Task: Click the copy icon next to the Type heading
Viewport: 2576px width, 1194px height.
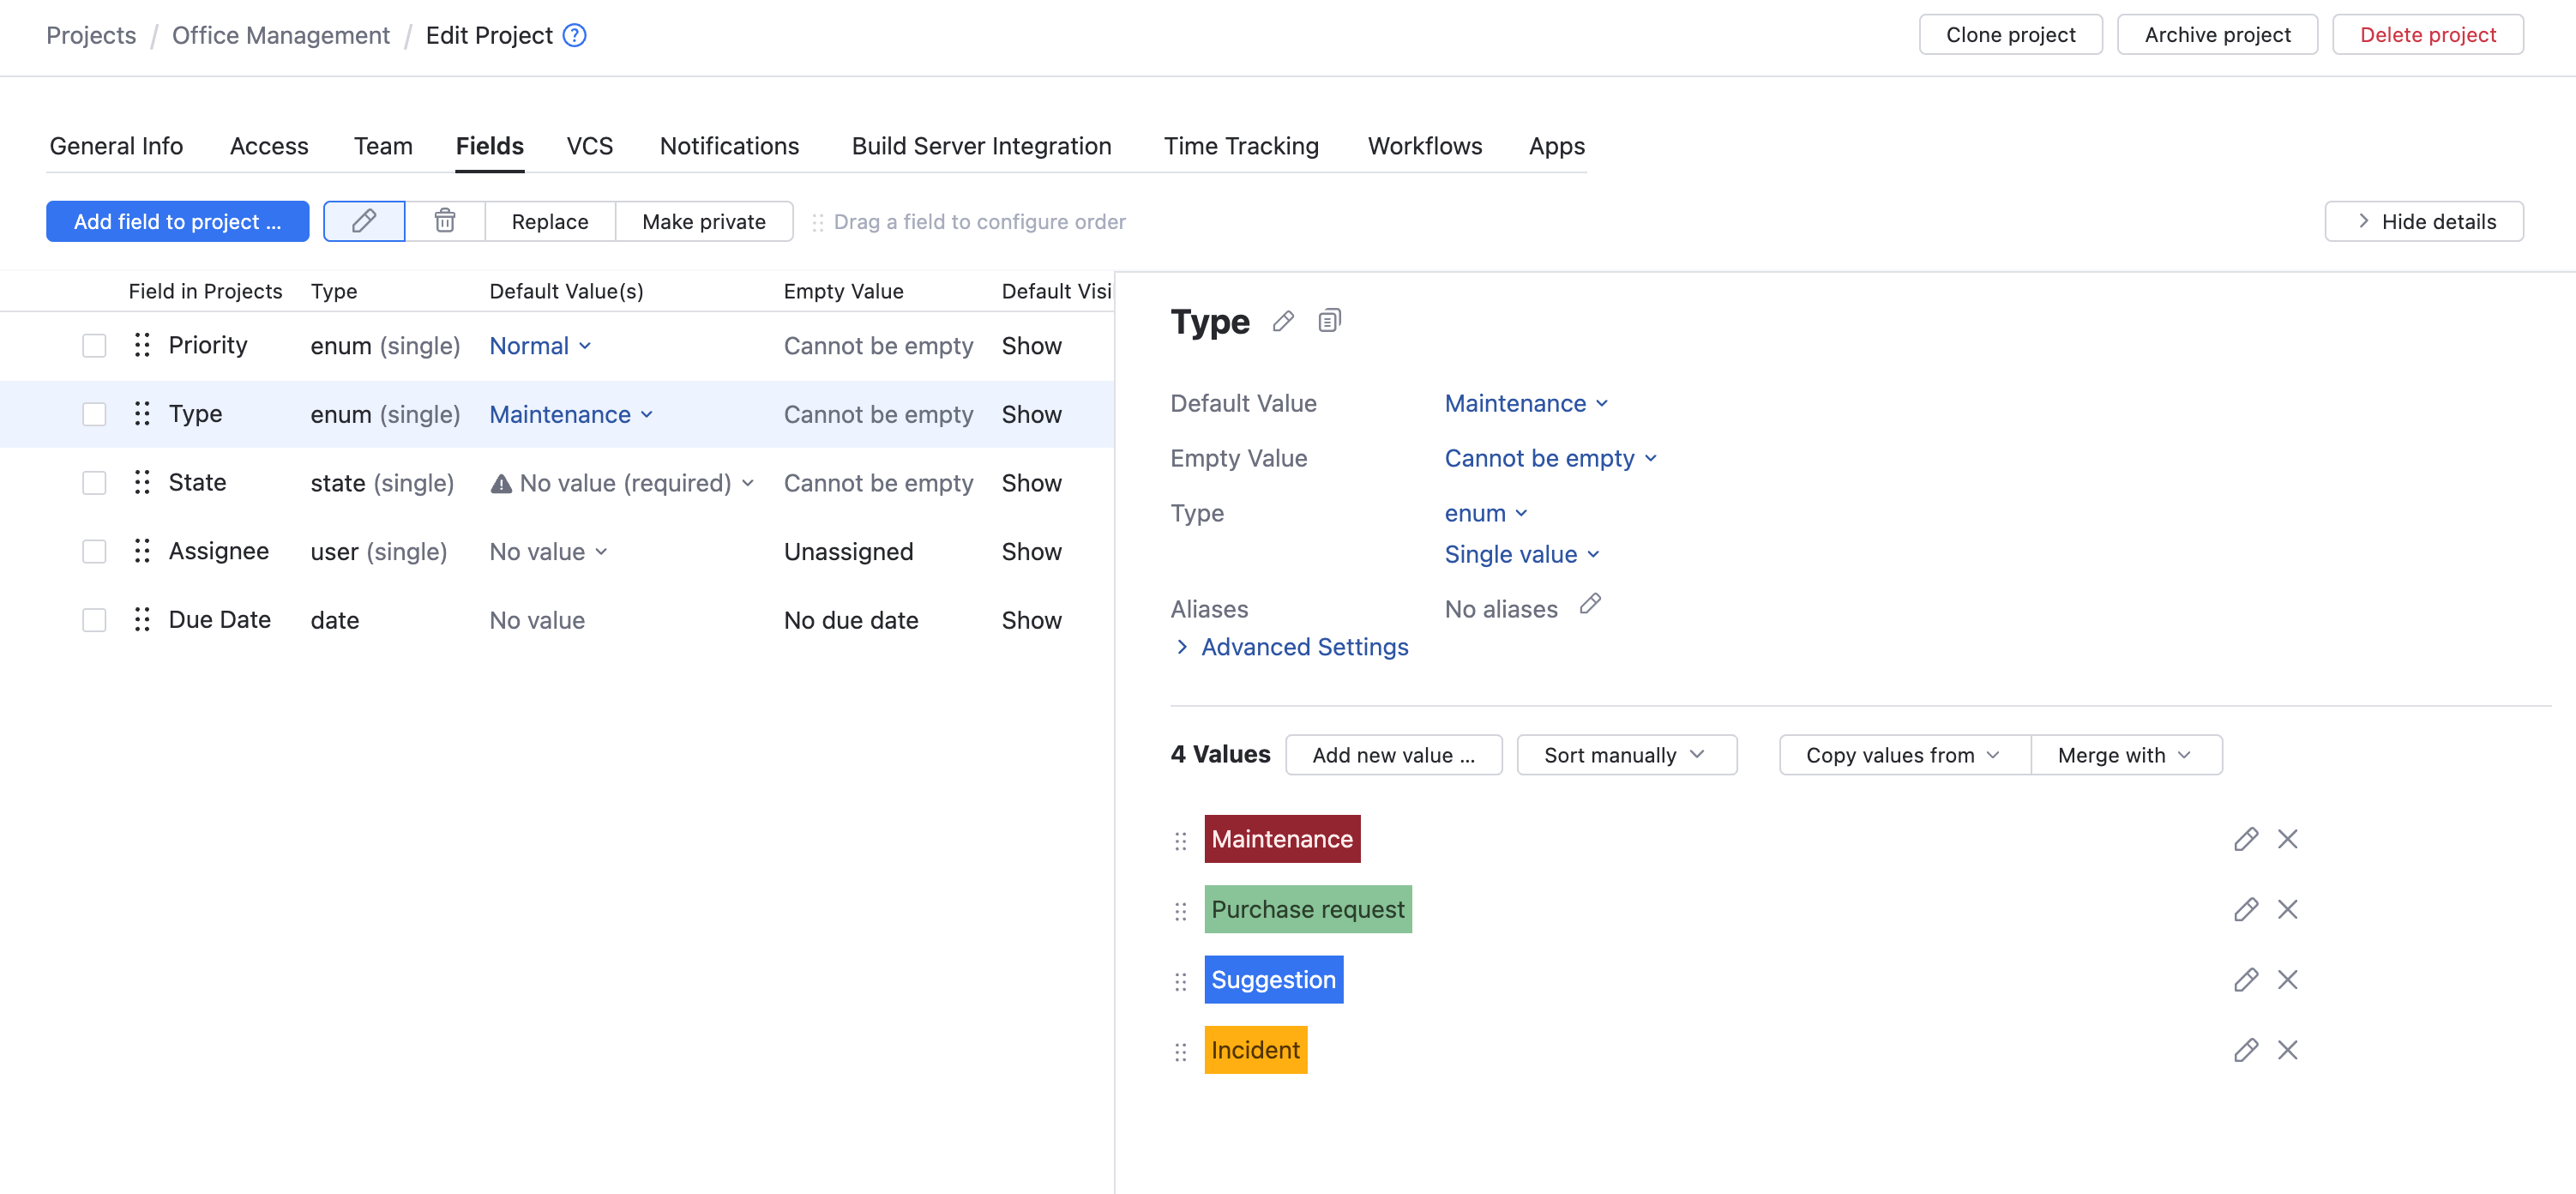Action: (x=1329, y=321)
